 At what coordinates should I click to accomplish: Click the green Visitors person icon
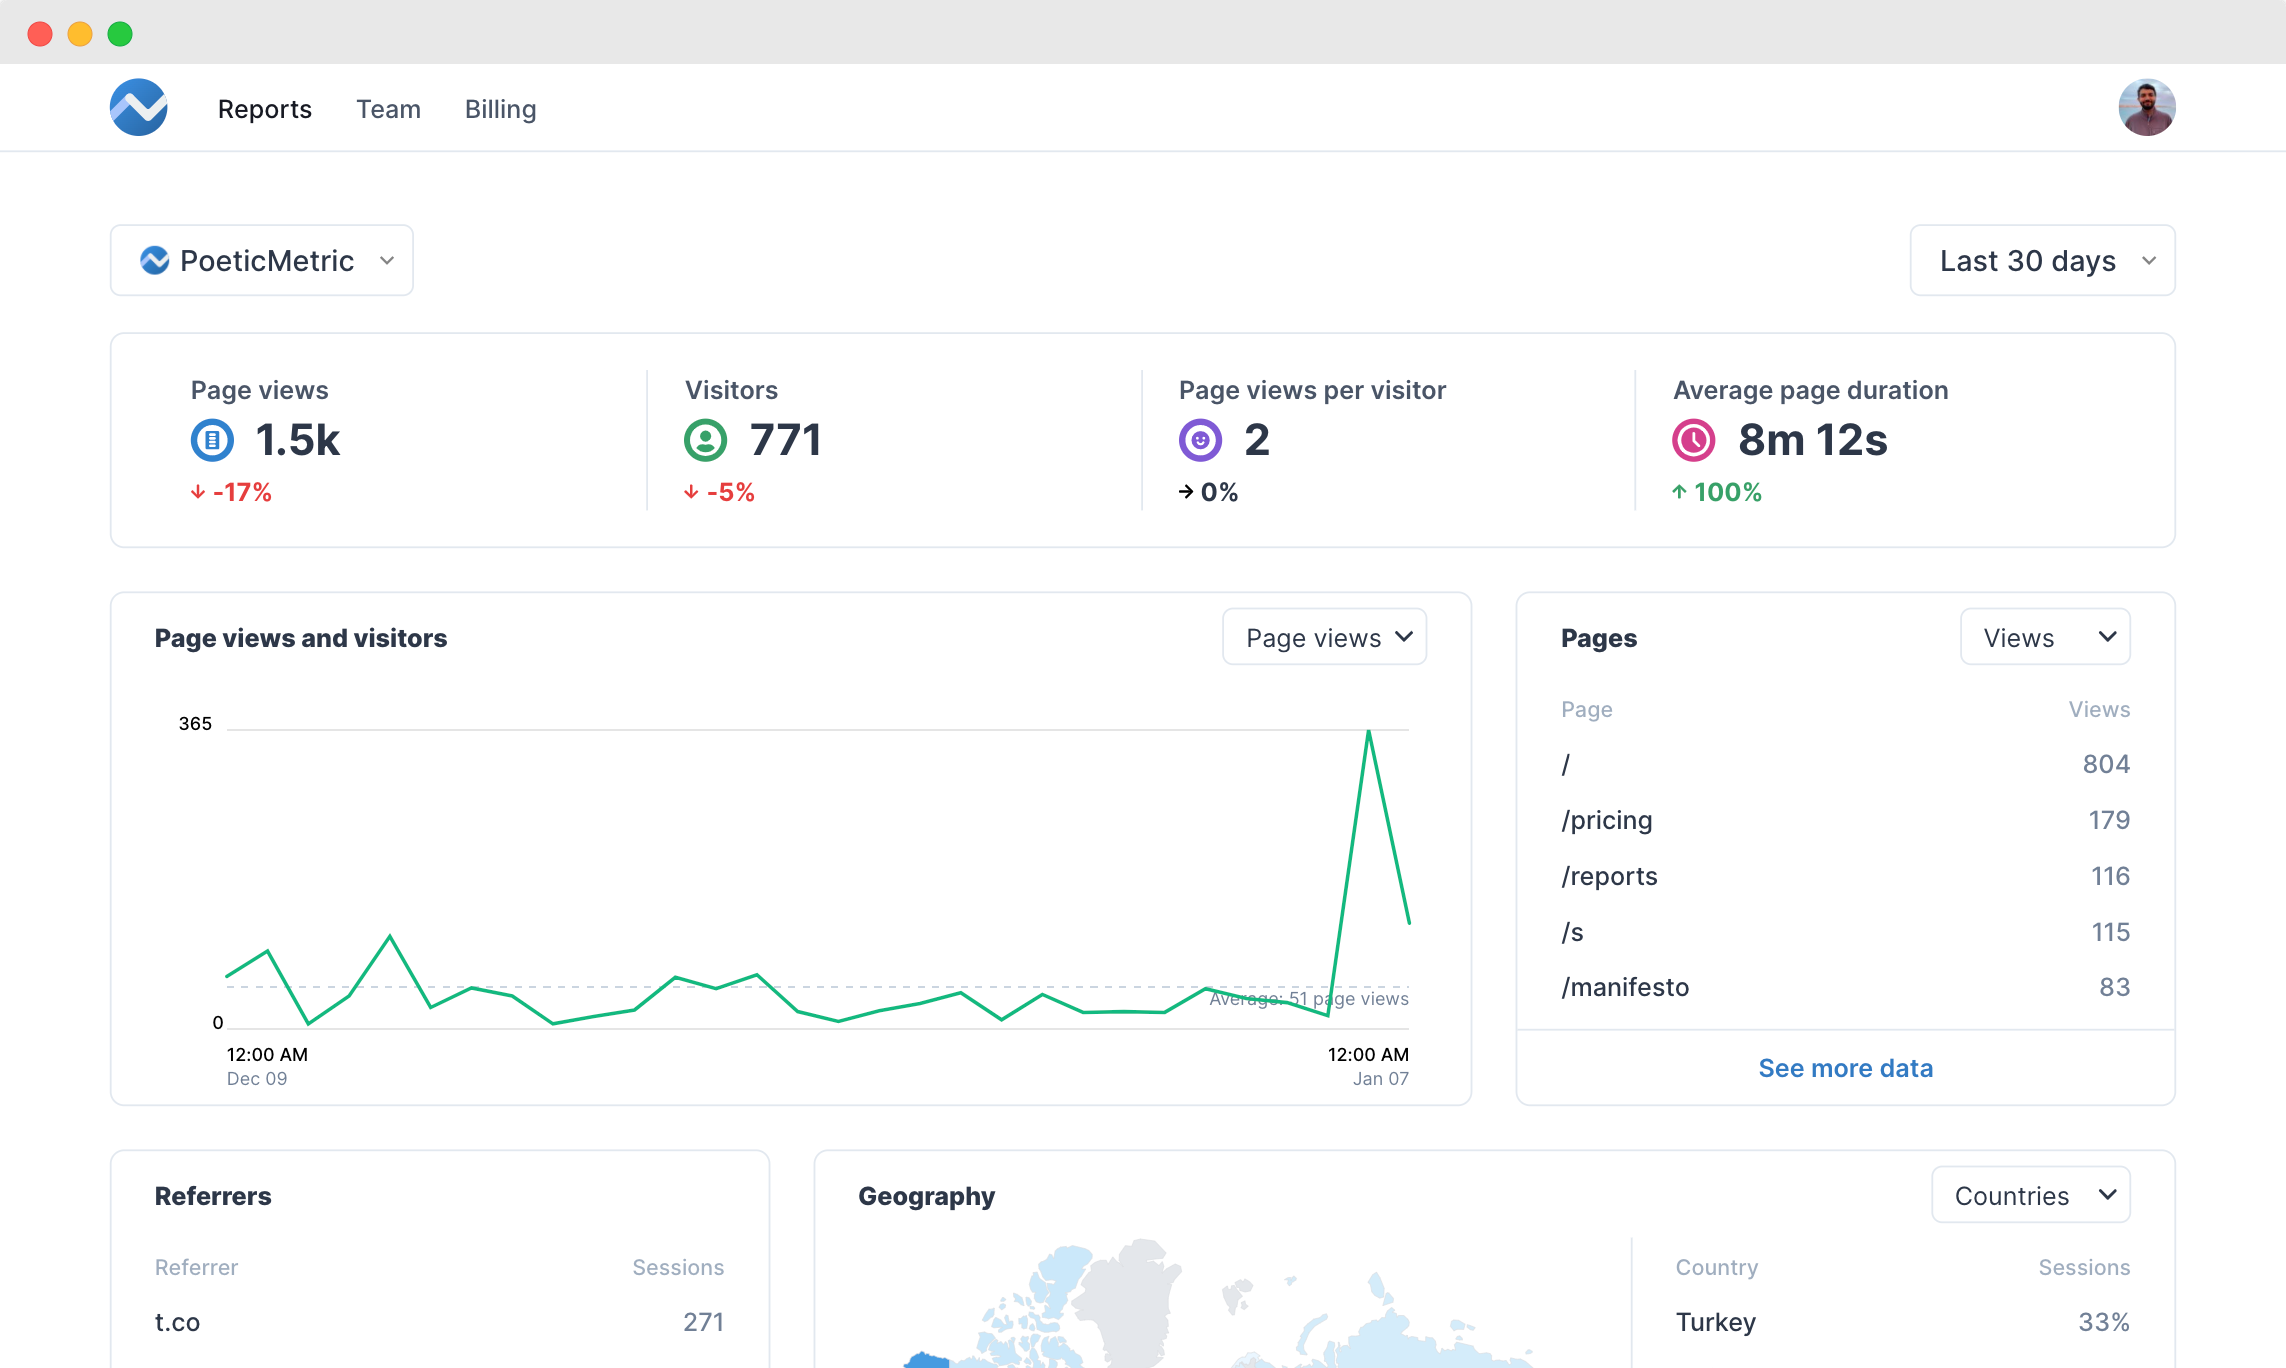click(x=706, y=440)
